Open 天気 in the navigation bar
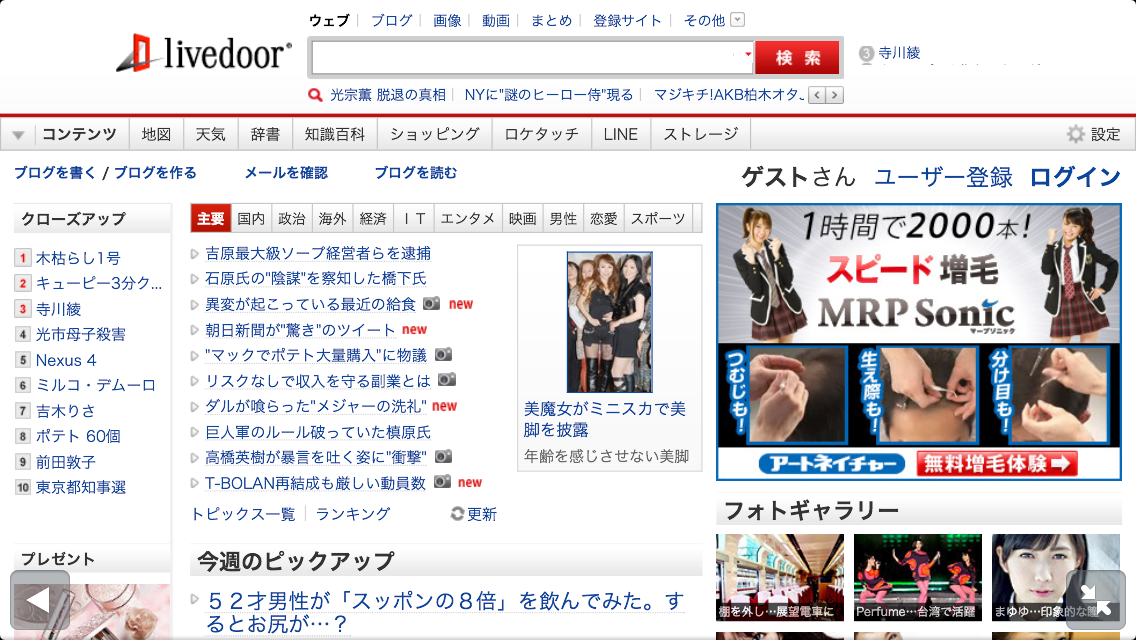Screen dimensions: 1136x640 211,134
